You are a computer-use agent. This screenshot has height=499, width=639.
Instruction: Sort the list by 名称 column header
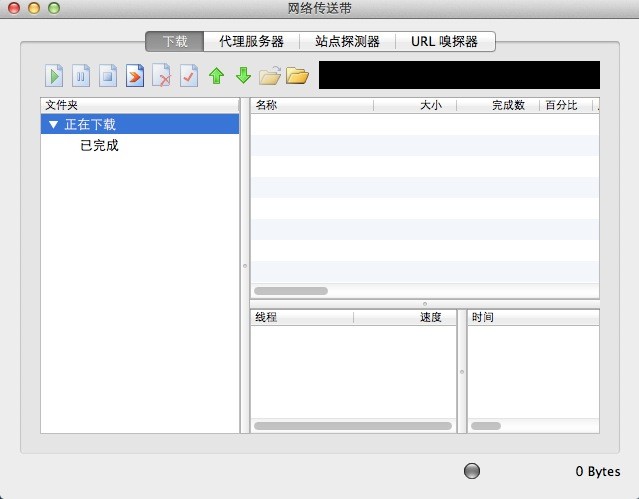pos(310,104)
